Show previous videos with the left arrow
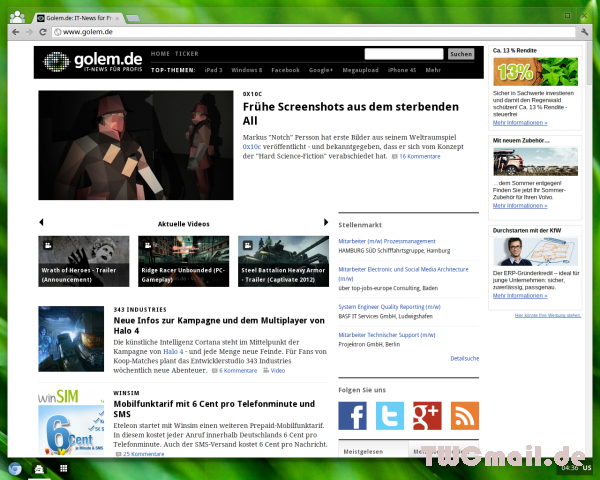The width and height of the screenshot is (600, 480). [x=41, y=222]
